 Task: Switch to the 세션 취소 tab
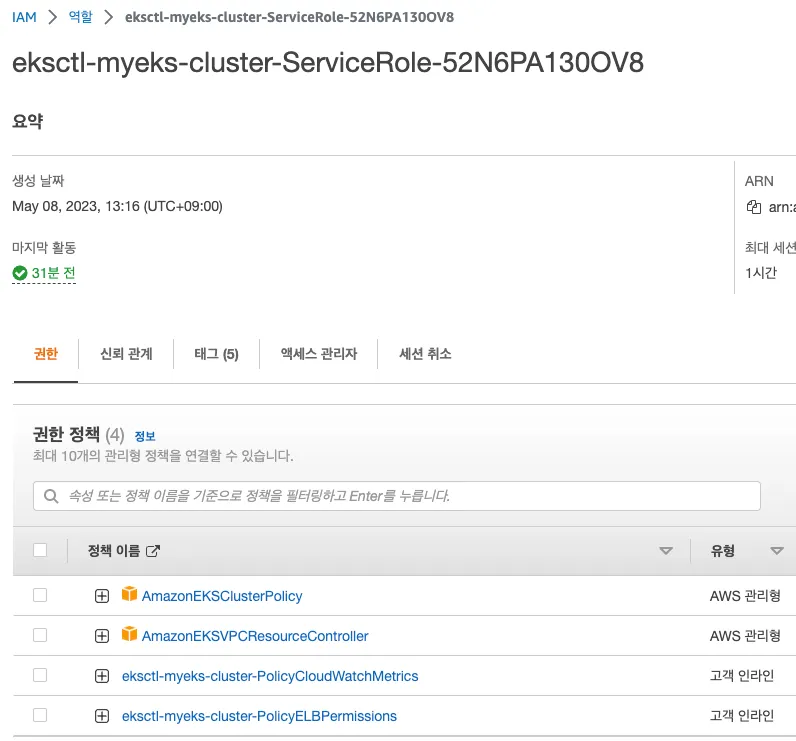pos(425,354)
